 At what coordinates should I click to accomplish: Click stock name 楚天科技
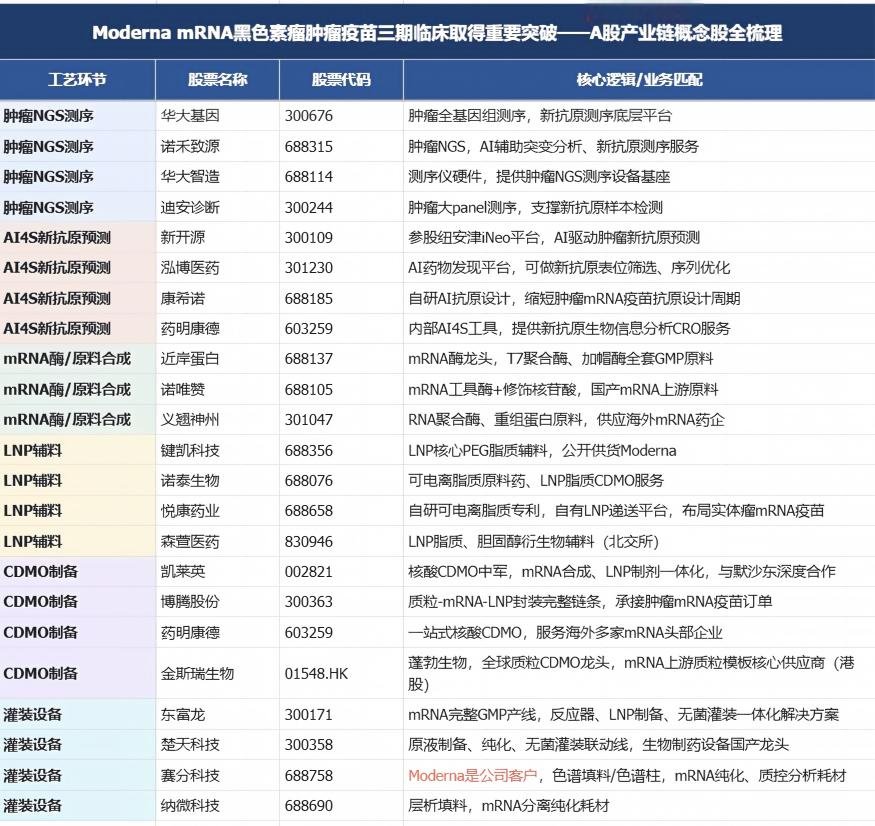coord(190,745)
